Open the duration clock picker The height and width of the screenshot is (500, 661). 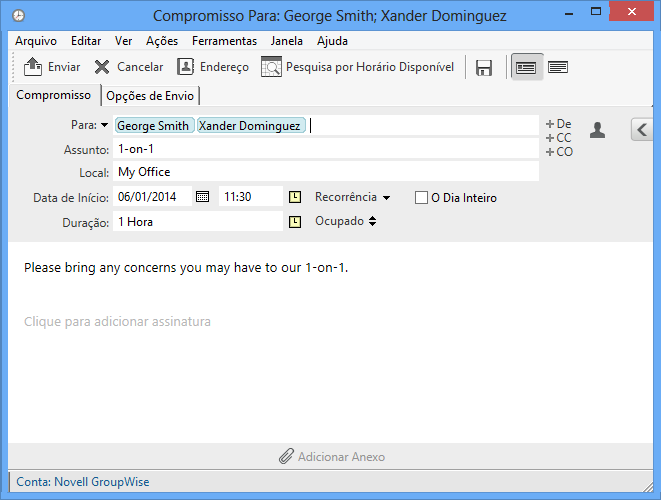[295, 222]
